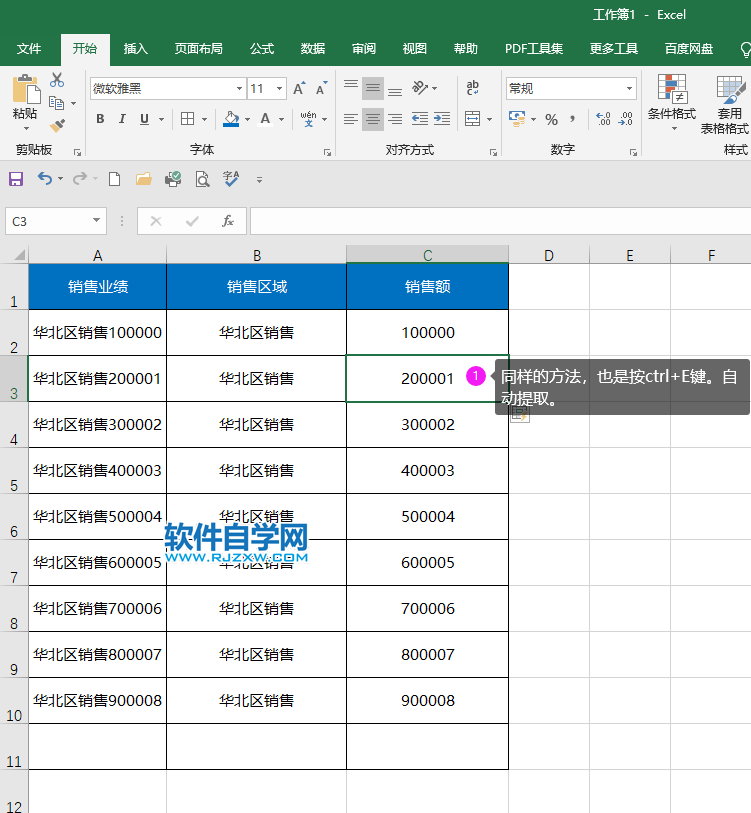Viewport: 751px width, 813px height.
Task: Open file using the folder icon
Action: point(143,179)
